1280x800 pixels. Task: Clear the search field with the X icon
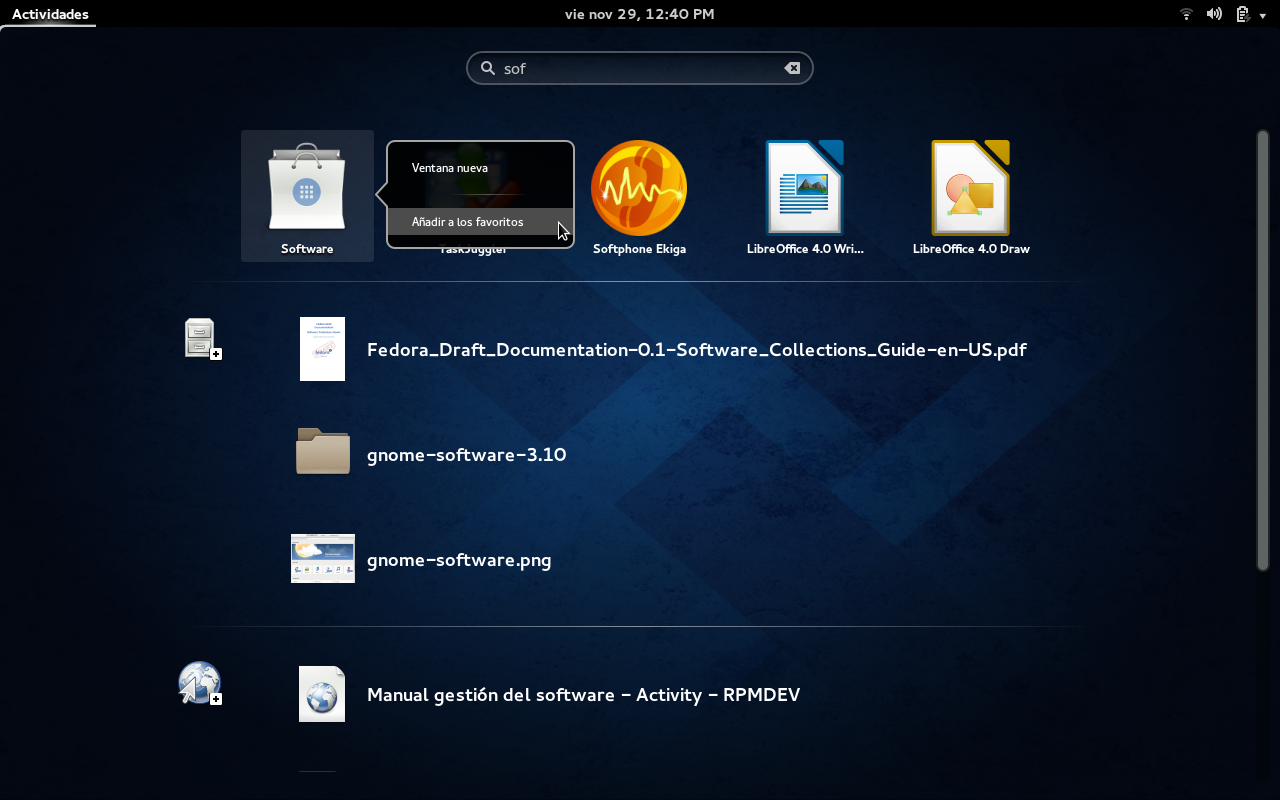792,68
